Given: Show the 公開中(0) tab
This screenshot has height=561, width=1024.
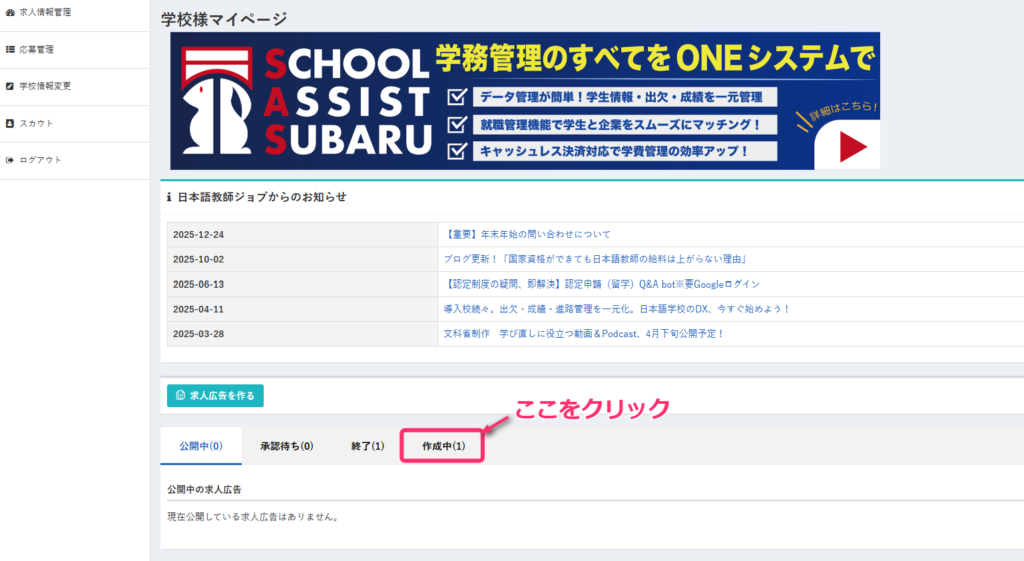Looking at the screenshot, I should coord(200,446).
